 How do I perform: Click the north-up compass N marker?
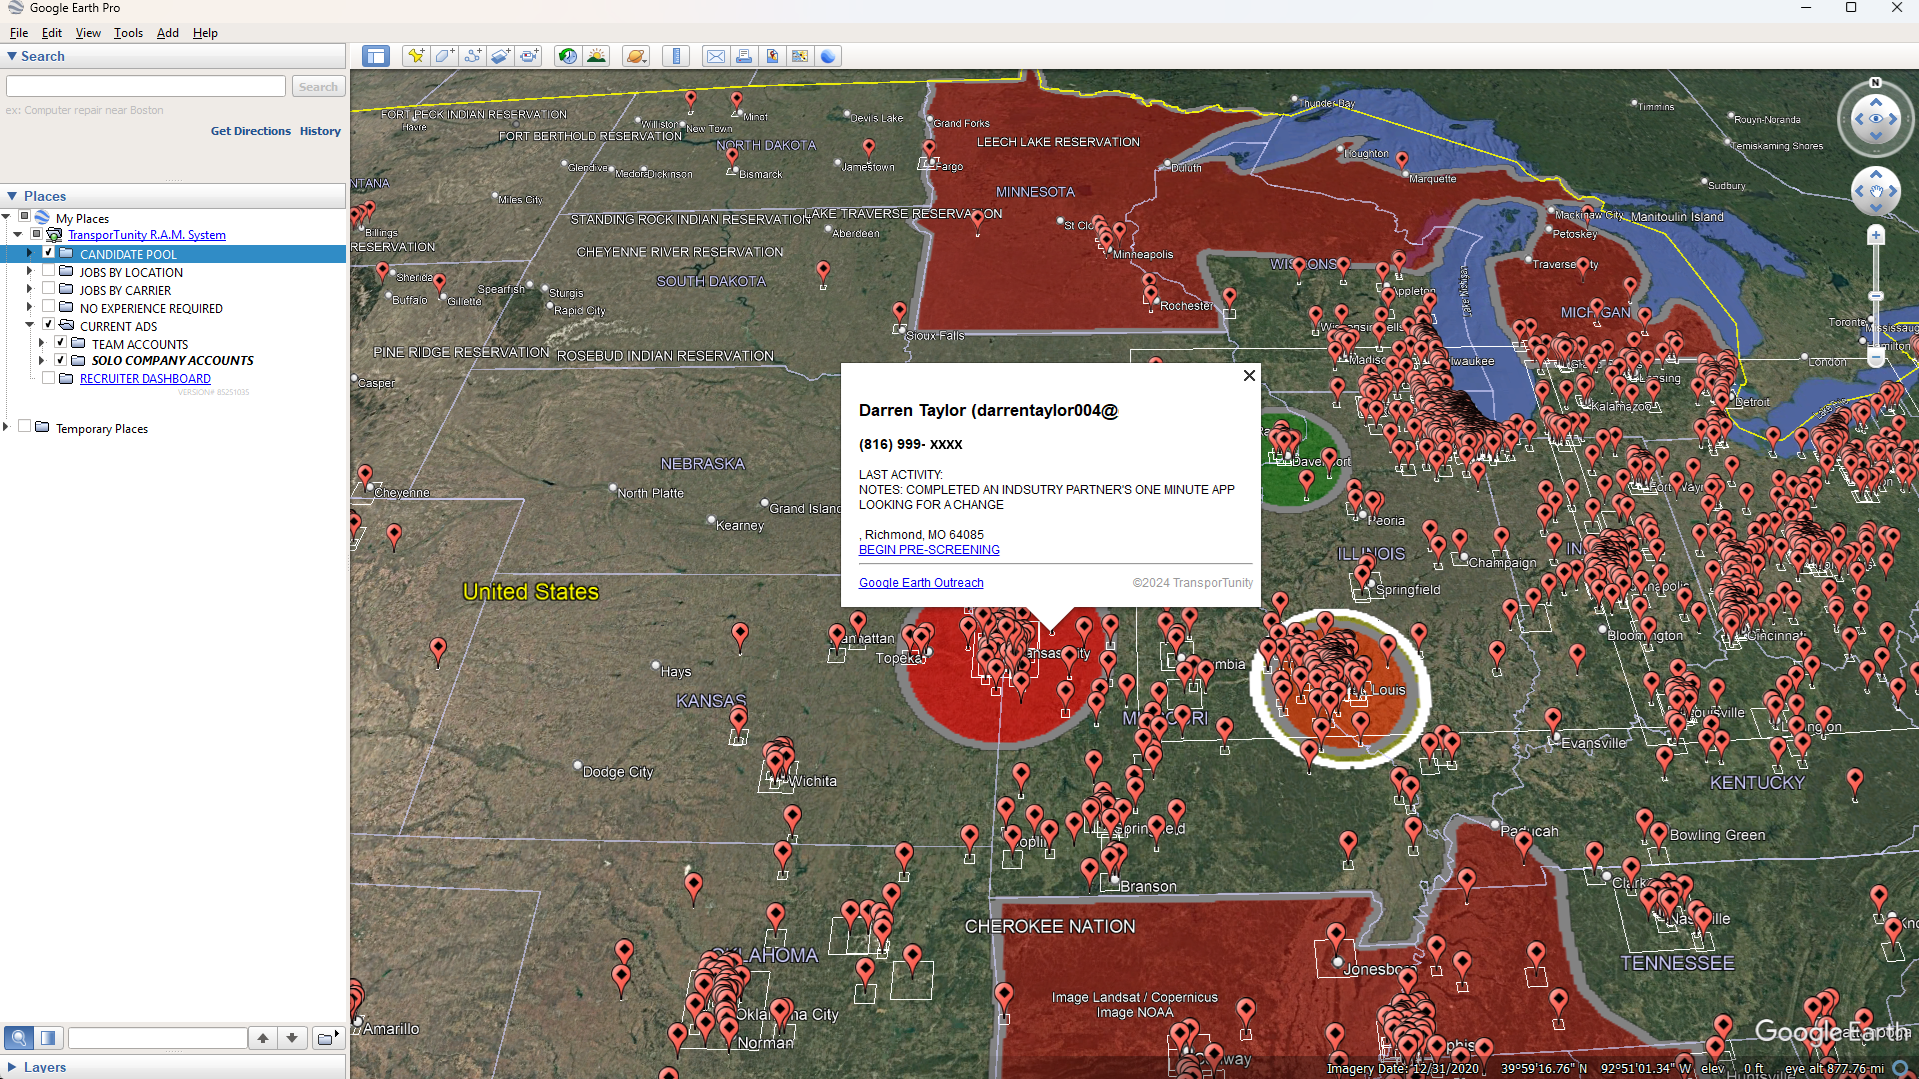tap(1875, 83)
